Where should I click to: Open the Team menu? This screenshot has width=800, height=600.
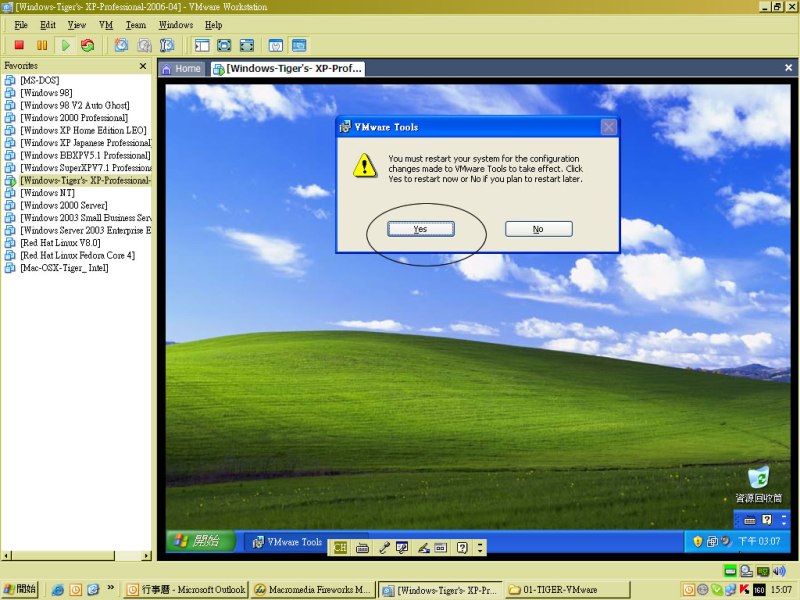[x=136, y=25]
